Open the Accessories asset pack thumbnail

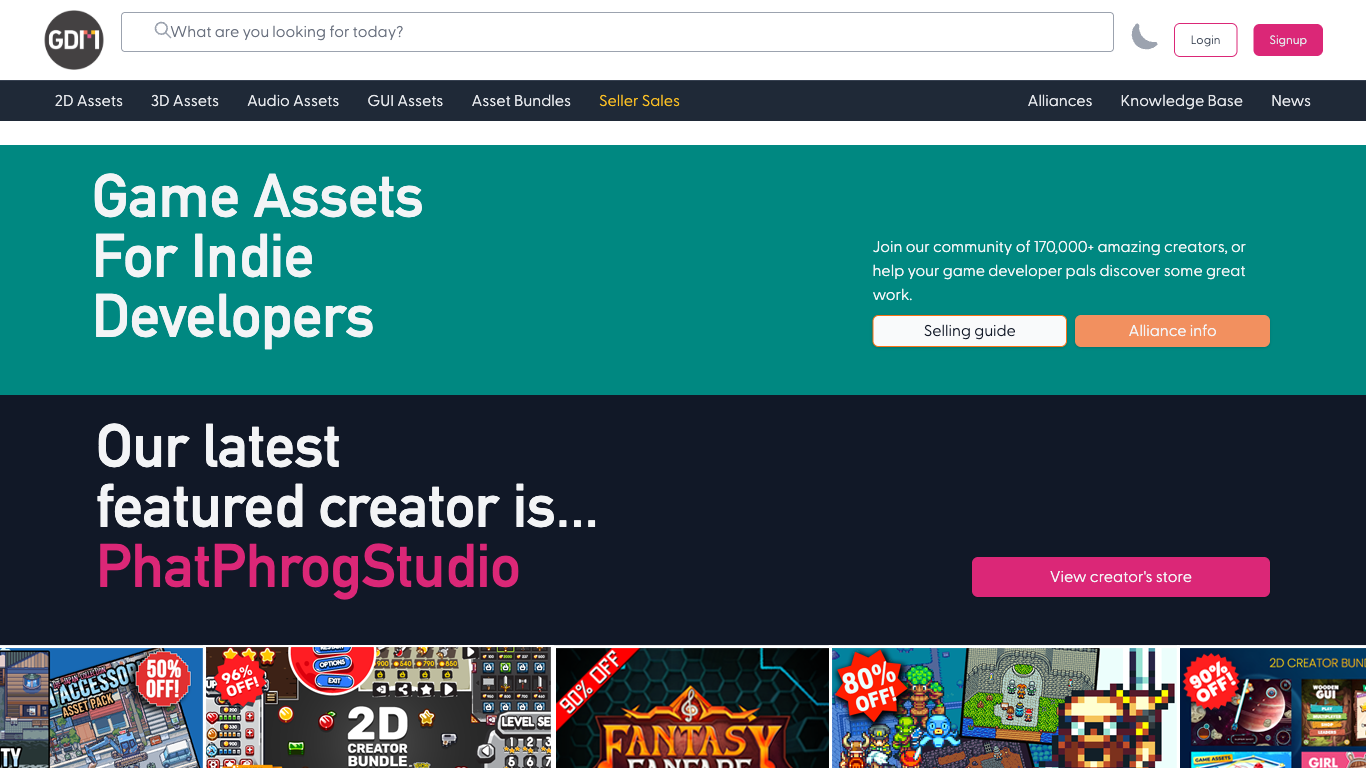pyautogui.click(x=101, y=708)
